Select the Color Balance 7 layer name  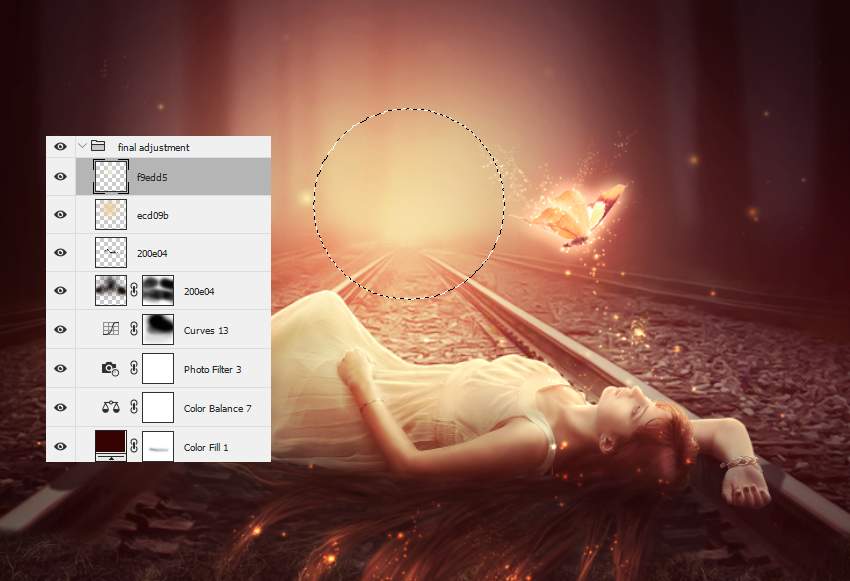217,408
